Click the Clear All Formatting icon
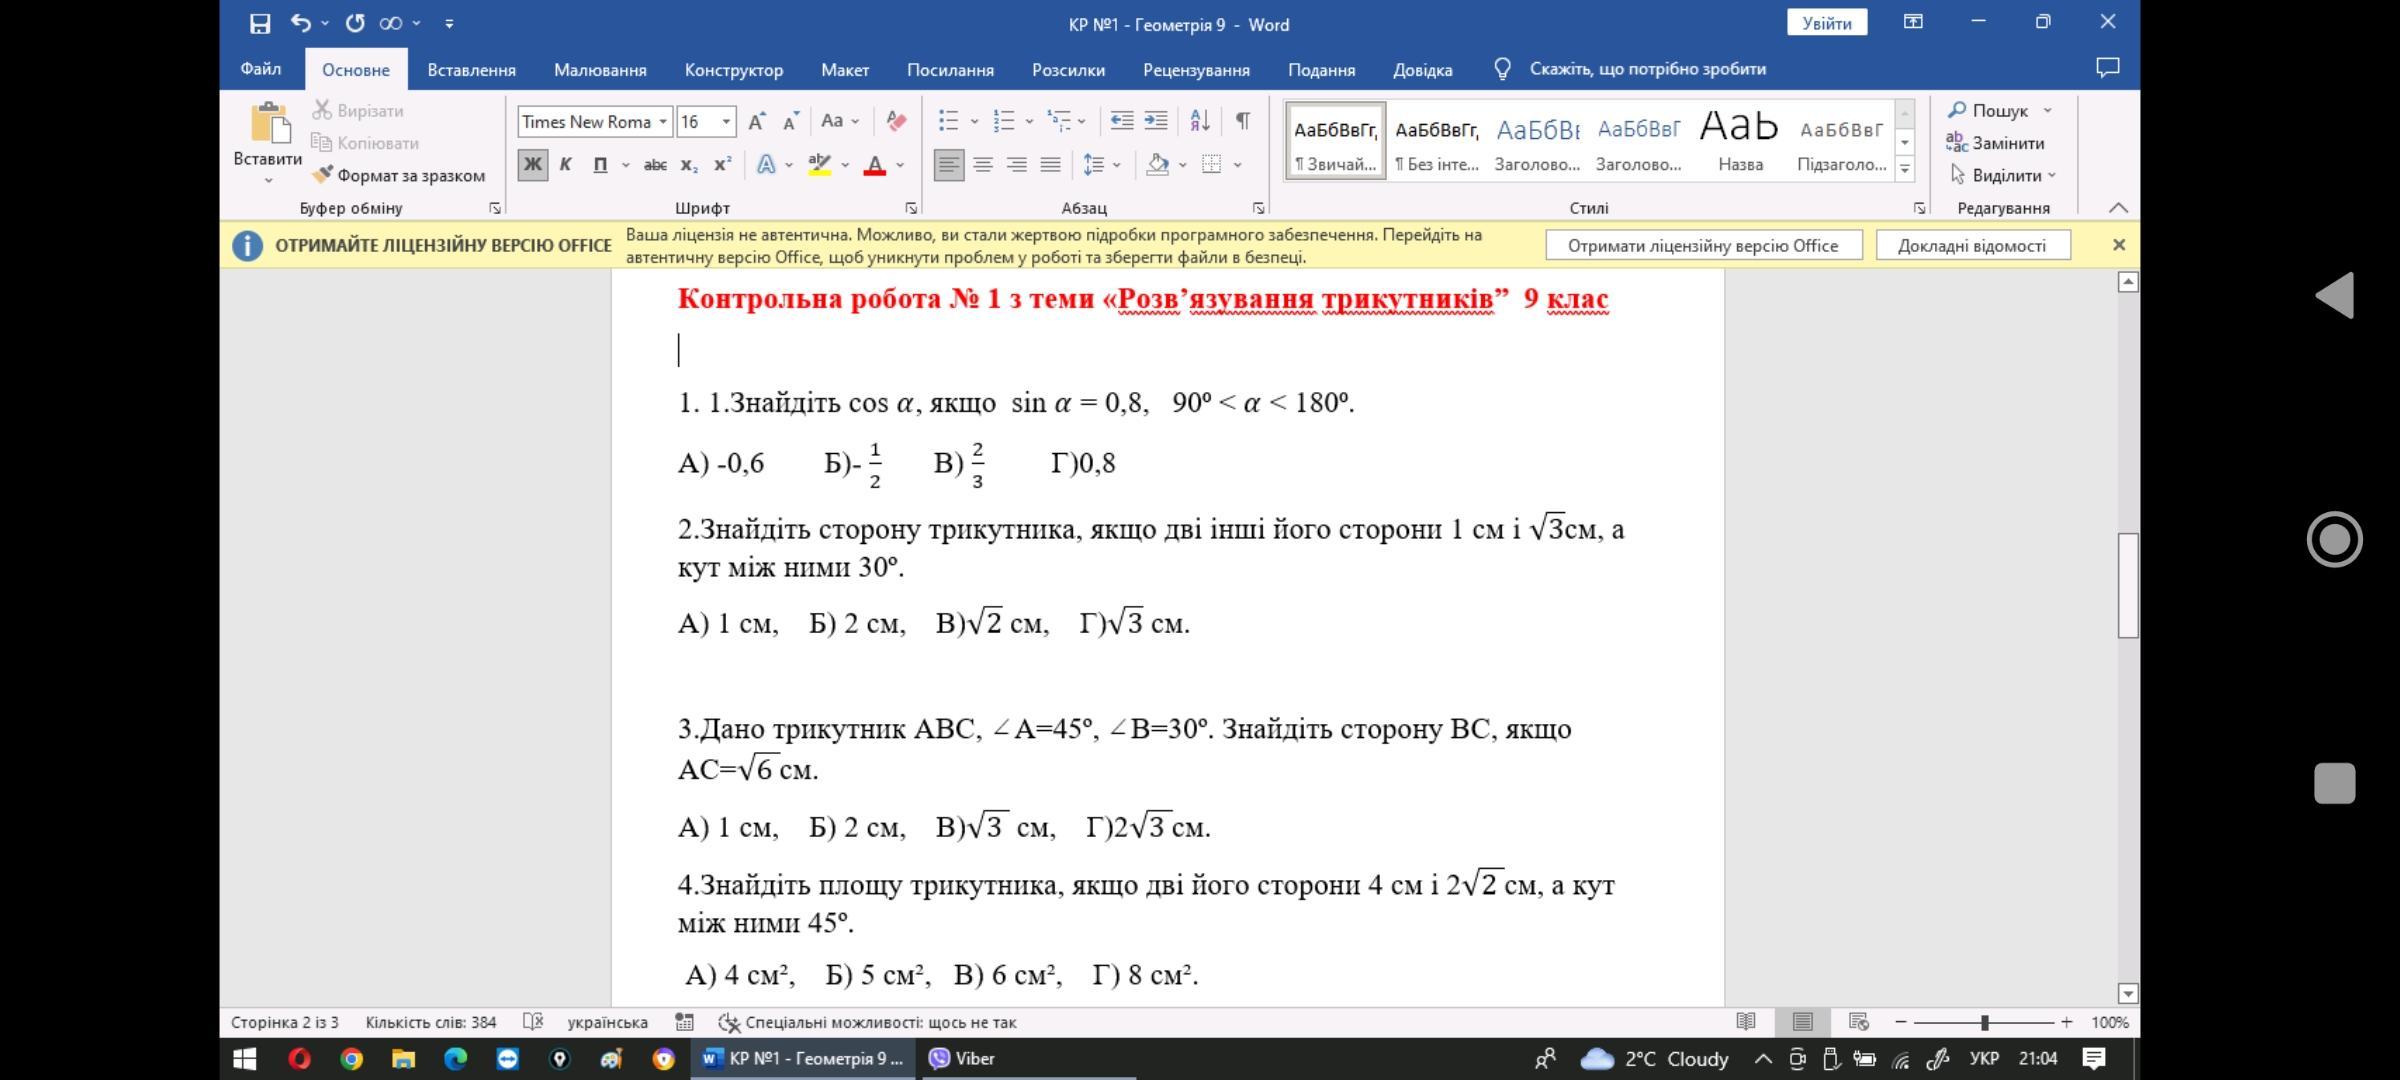Image resolution: width=2400 pixels, height=1080 pixels. tap(896, 121)
